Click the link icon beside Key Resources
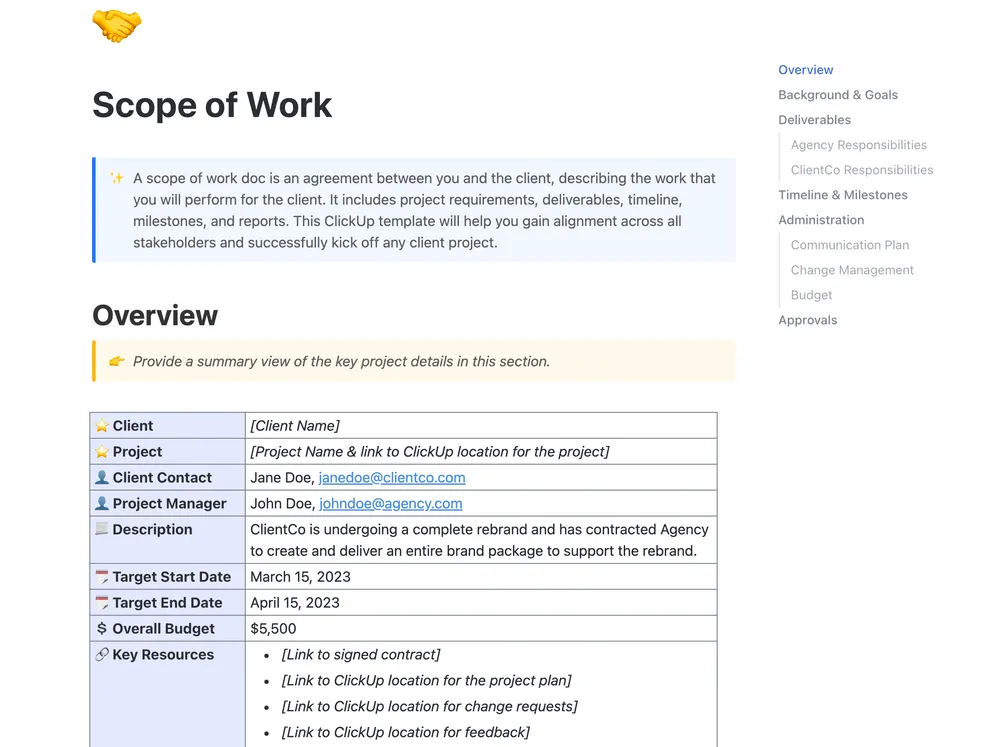 [102, 655]
